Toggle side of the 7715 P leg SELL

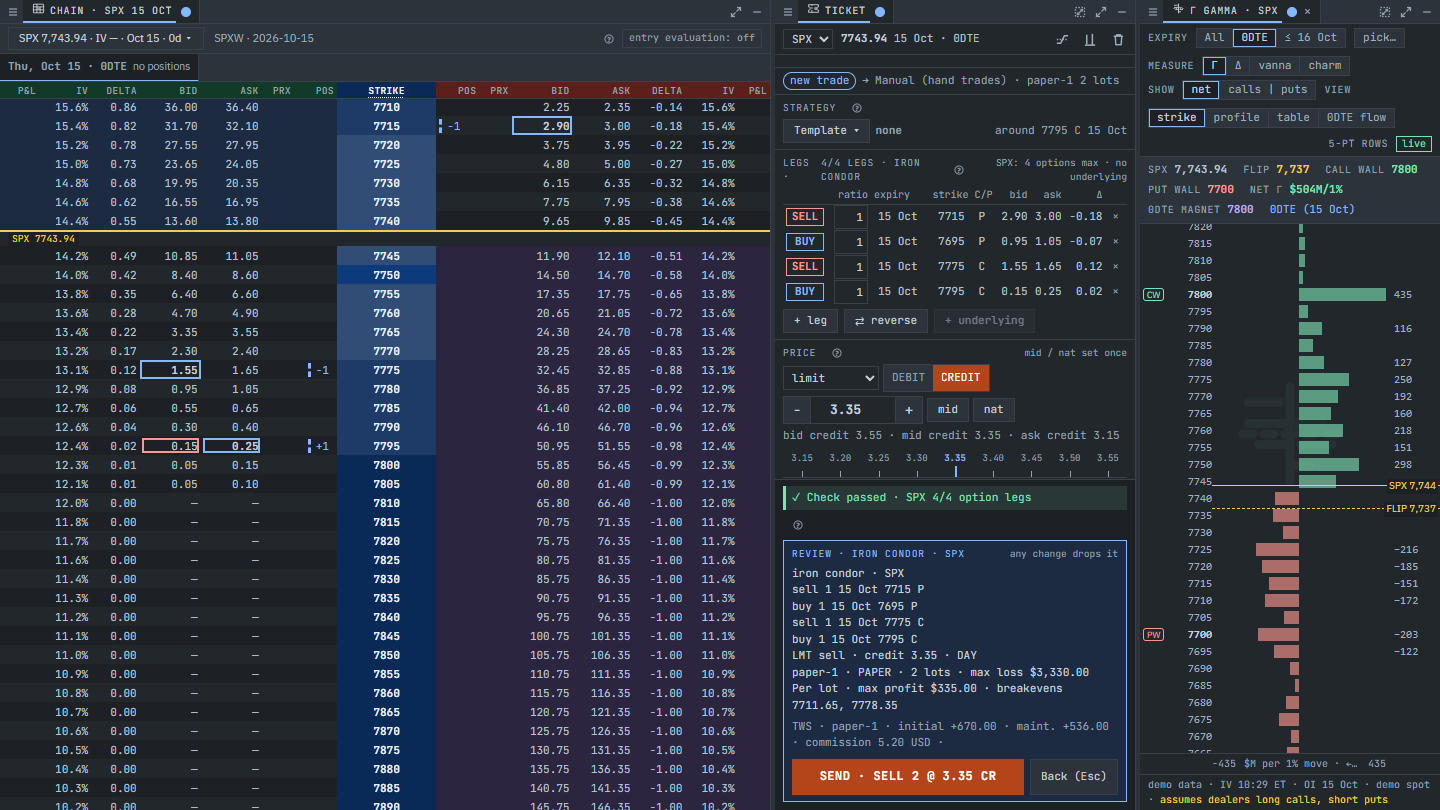point(805,217)
